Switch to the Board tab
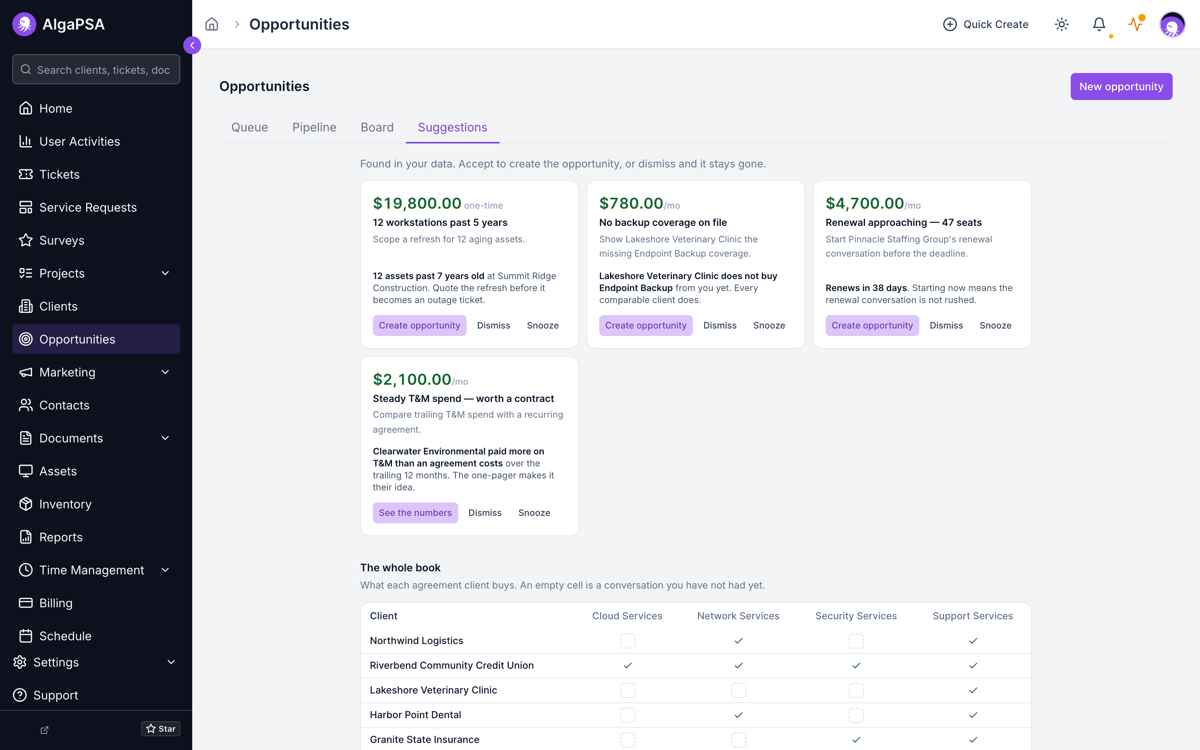This screenshot has width=1200, height=750. (x=377, y=127)
